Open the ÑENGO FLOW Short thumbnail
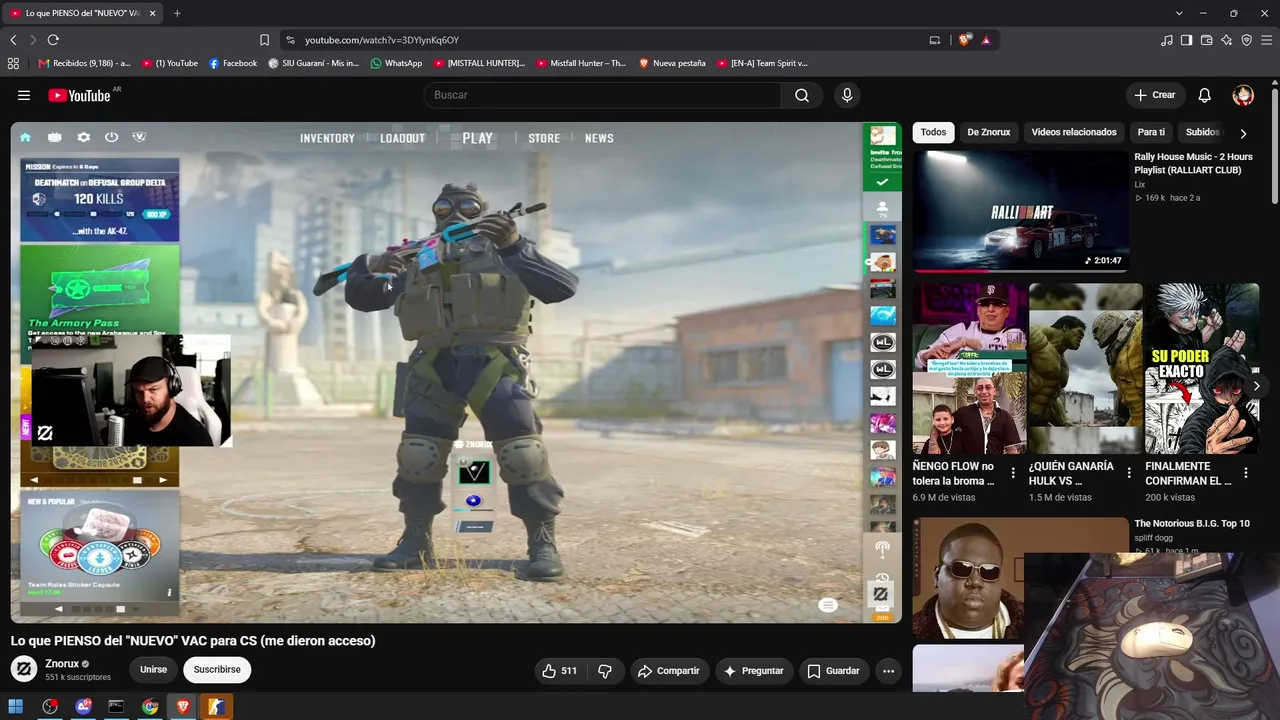This screenshot has height=720, width=1280. 969,369
